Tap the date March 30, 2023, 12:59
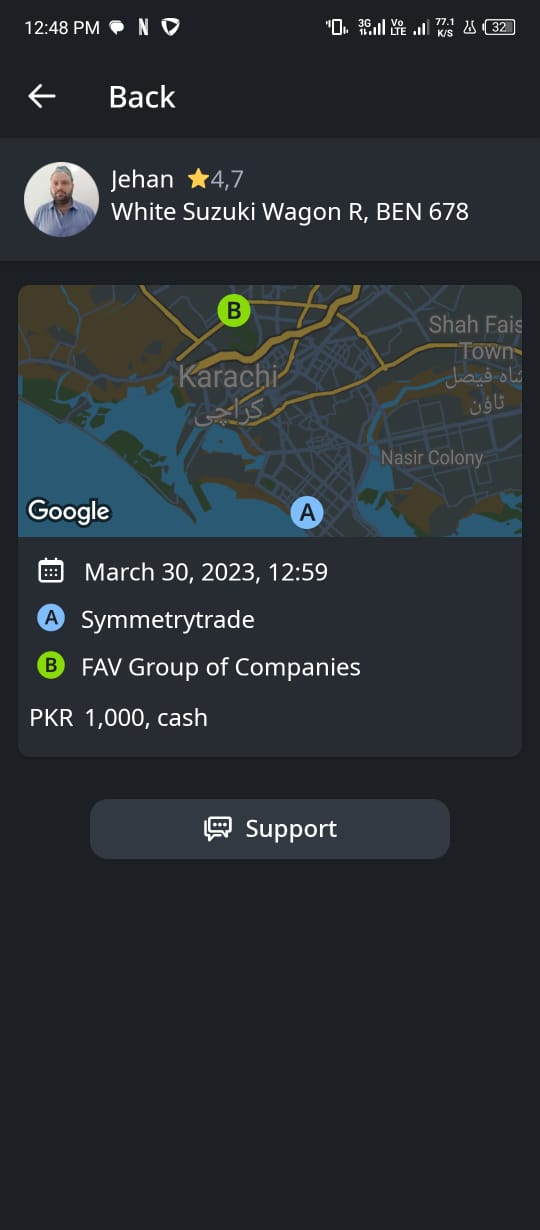Viewport: 540px width, 1230px height. click(206, 572)
